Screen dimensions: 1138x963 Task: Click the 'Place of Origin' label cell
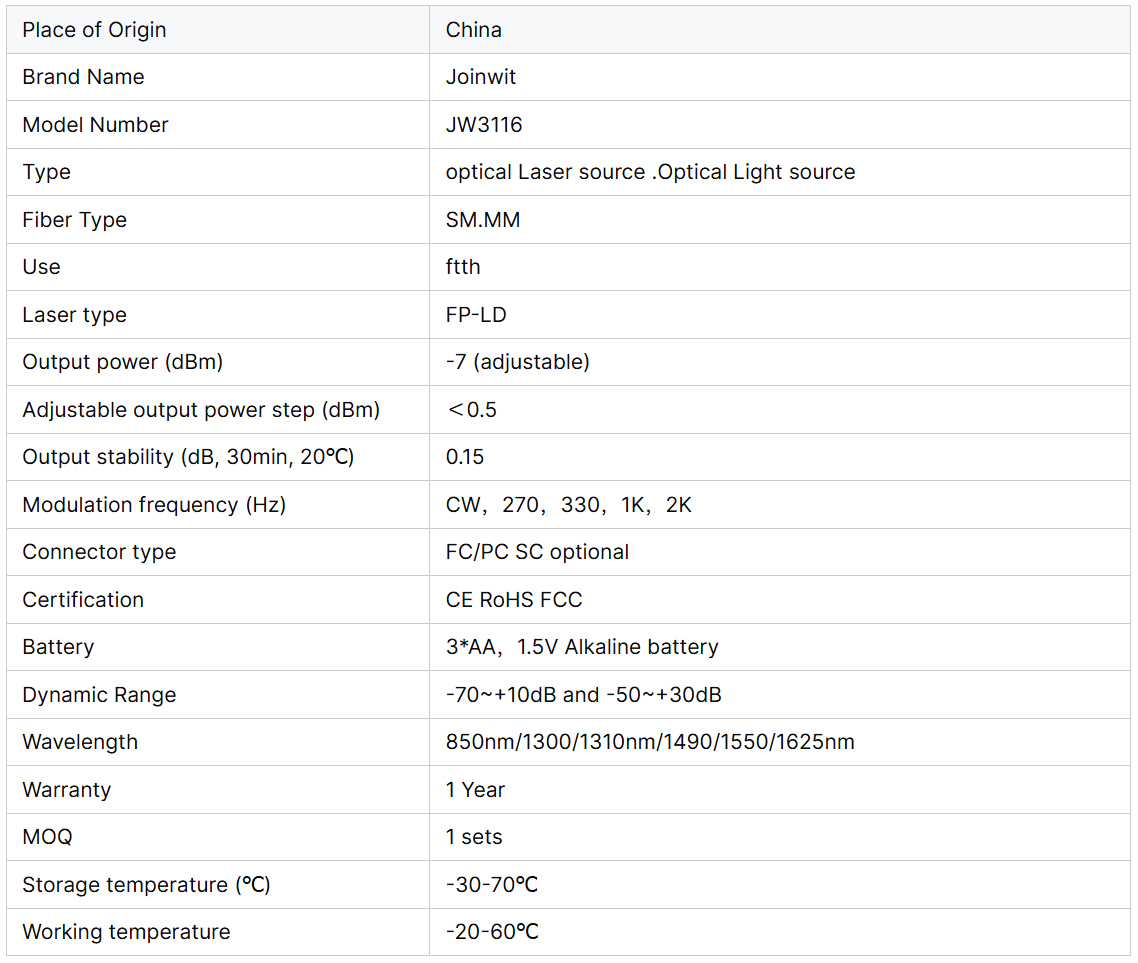point(94,30)
